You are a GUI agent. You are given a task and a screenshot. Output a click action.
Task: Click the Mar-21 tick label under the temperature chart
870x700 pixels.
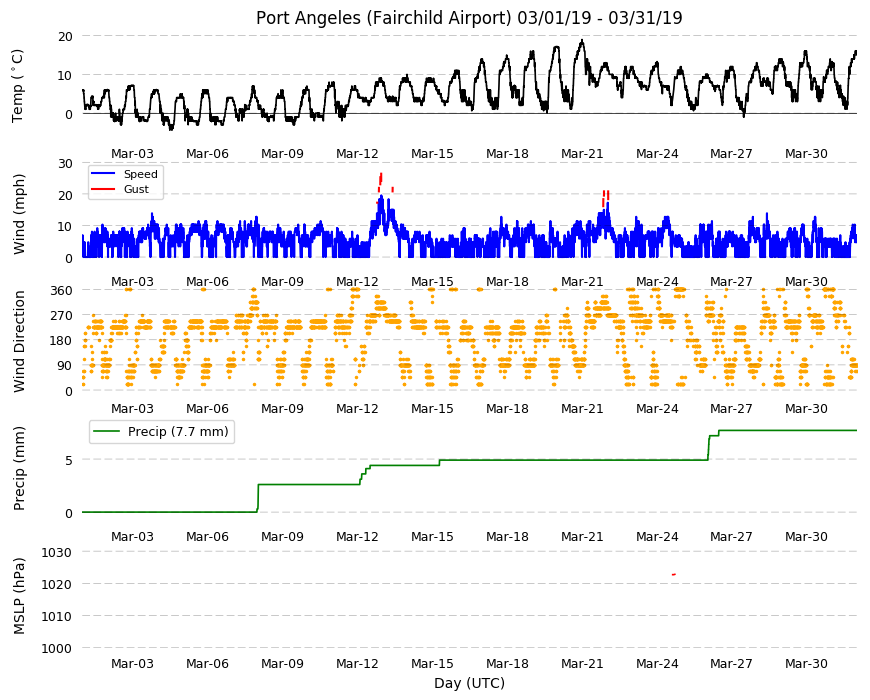[x=581, y=154]
